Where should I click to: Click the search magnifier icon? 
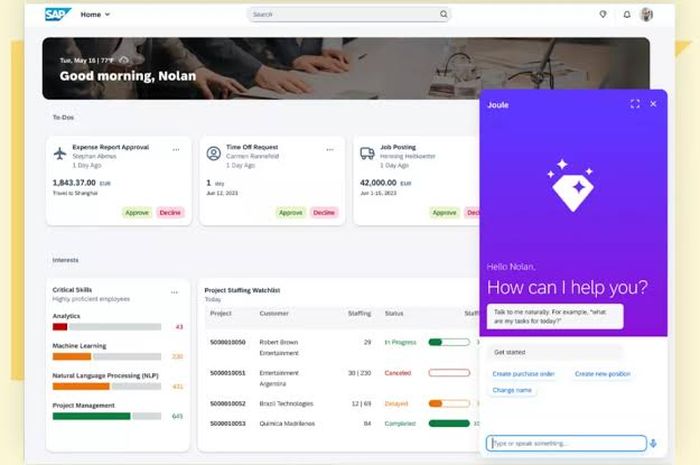(443, 14)
